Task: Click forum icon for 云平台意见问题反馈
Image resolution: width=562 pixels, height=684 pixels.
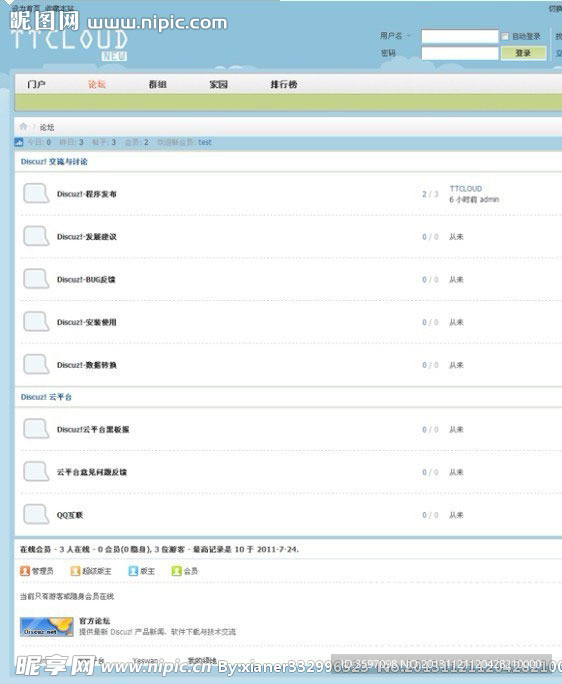Action: coord(36,472)
